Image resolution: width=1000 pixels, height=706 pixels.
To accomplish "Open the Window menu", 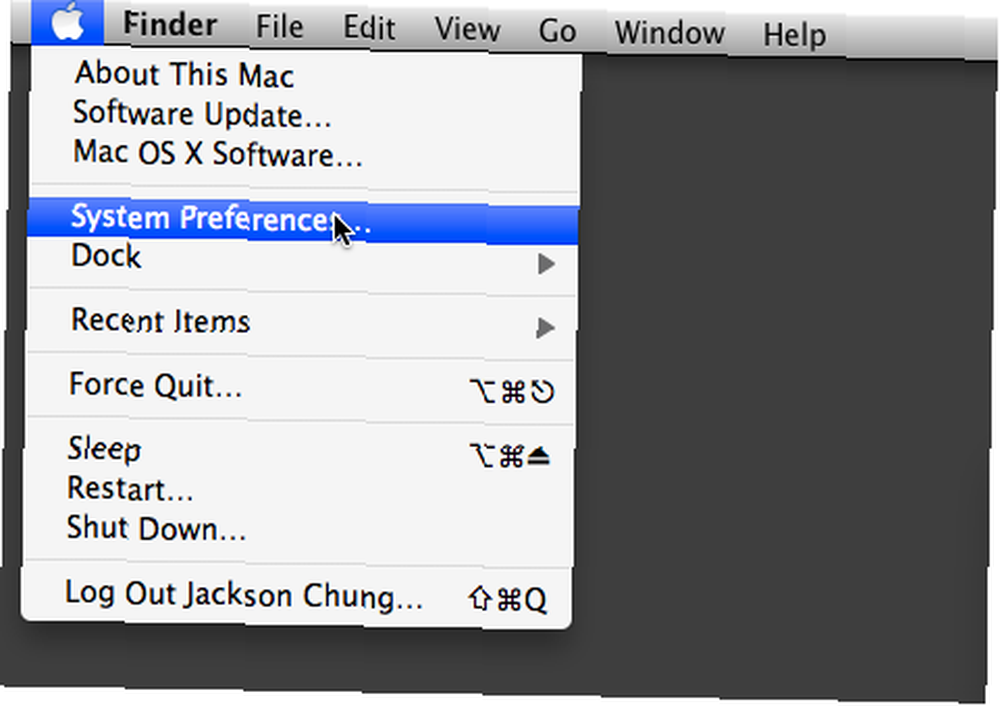I will coord(670,33).
